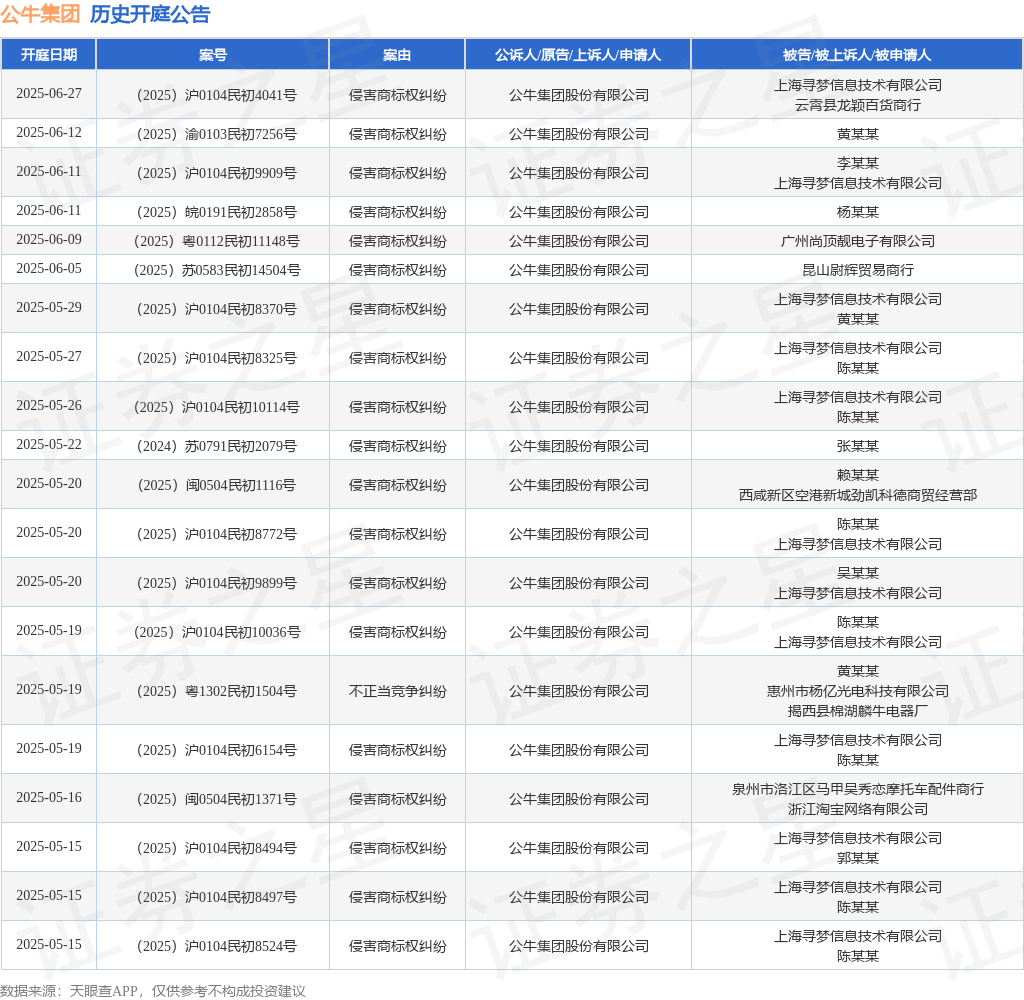Click the date 2025-05-26
This screenshot has height=1000, width=1024.
(49, 406)
